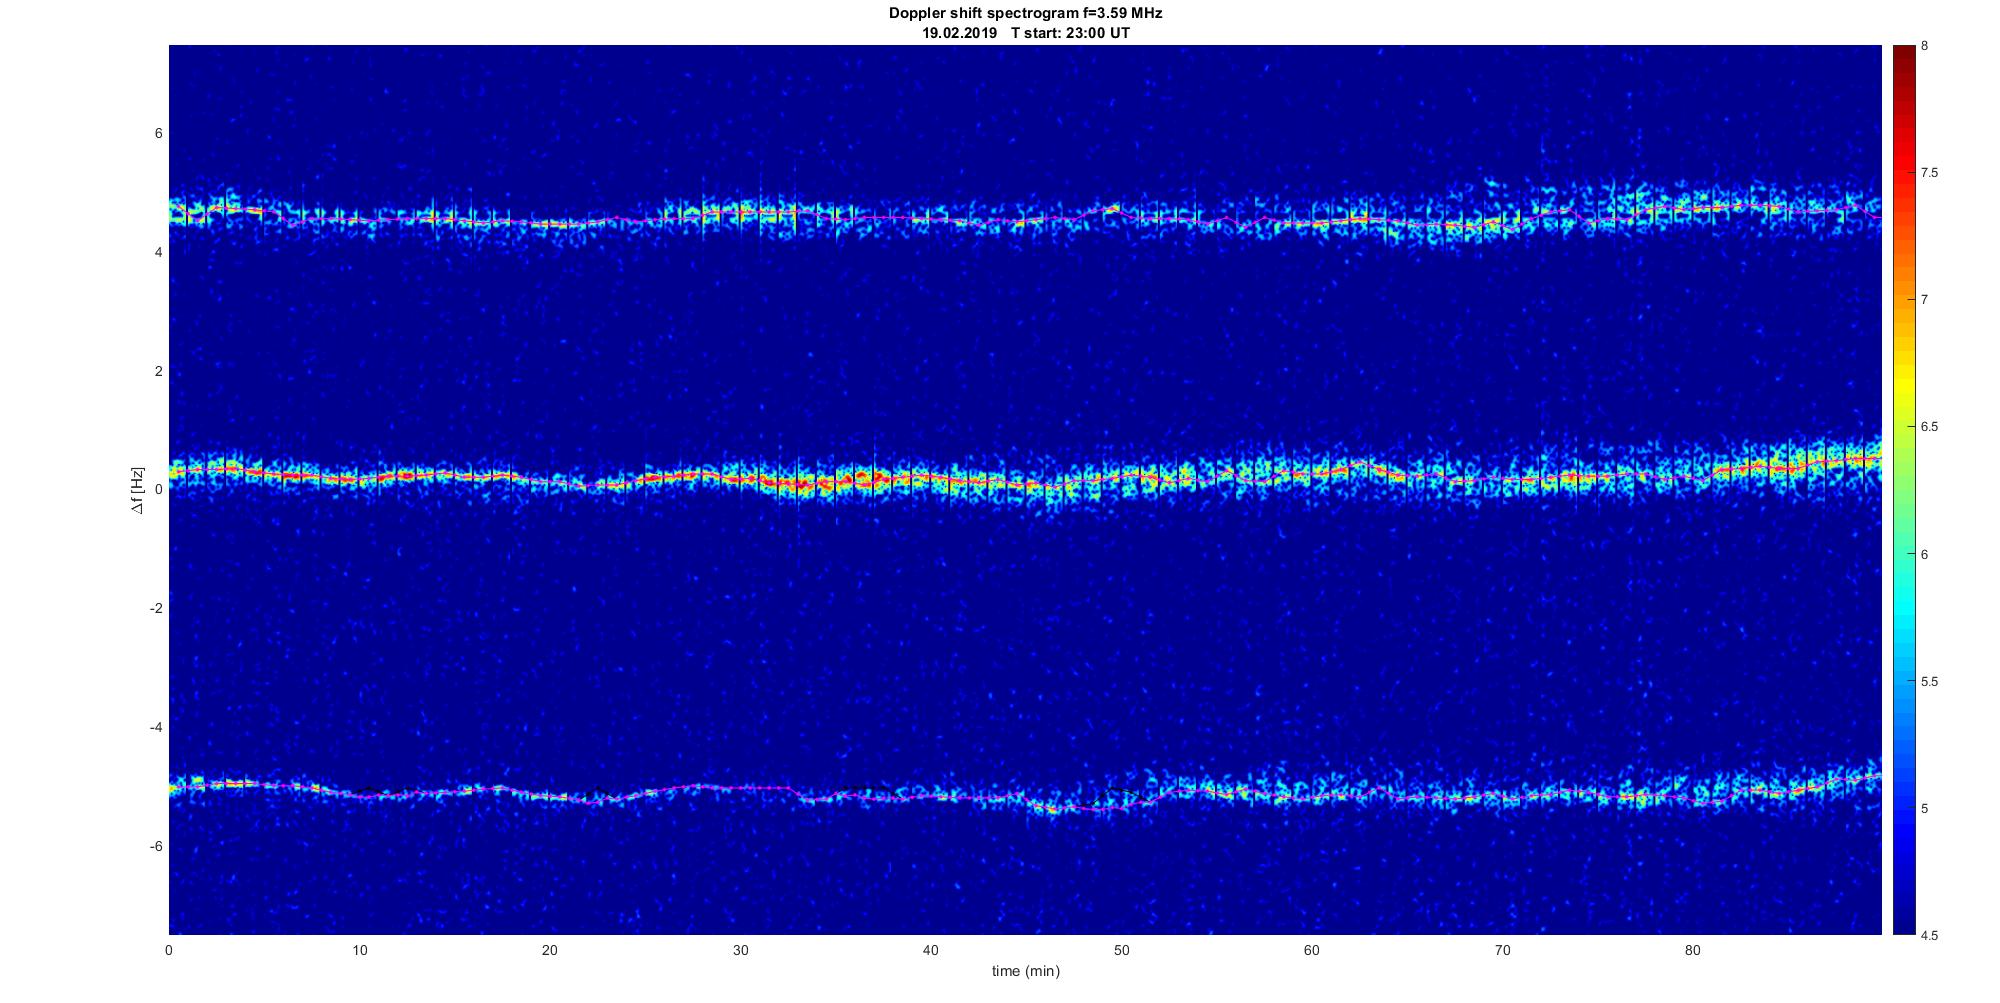Click the "time (min)" x-axis label

point(1025,971)
